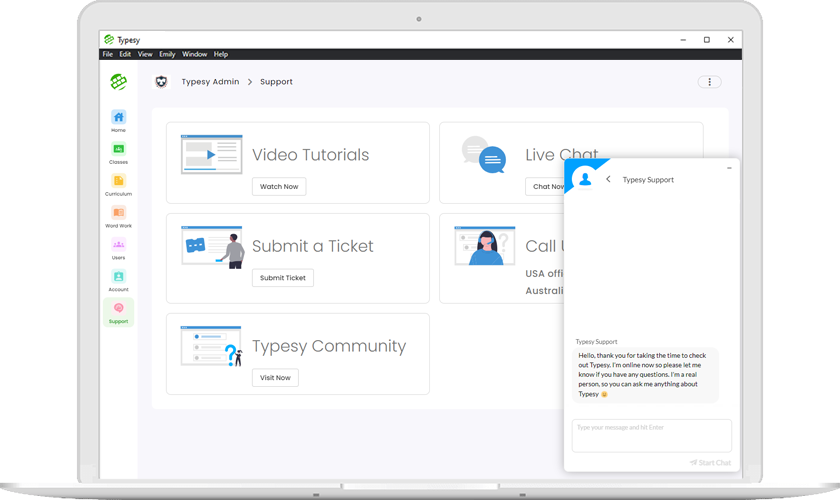The image size is (840, 500).
Task: Open the Users sidebar icon
Action: point(118,244)
